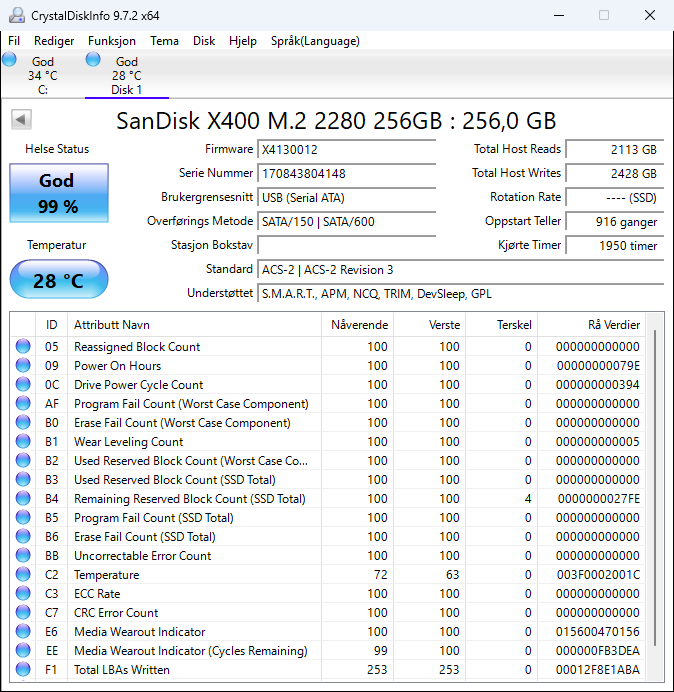Screen dimensions: 674x692
Task: Click the serial number field 170843804148
Action: click(347, 173)
